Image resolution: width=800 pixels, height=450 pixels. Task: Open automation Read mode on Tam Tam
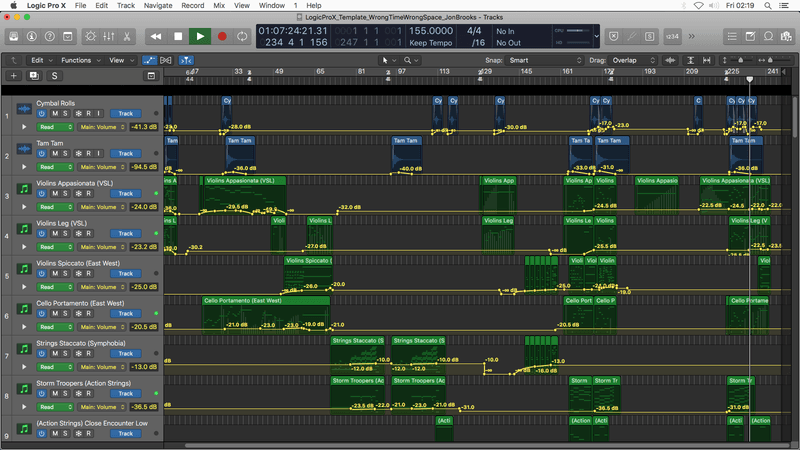[x=54, y=167]
